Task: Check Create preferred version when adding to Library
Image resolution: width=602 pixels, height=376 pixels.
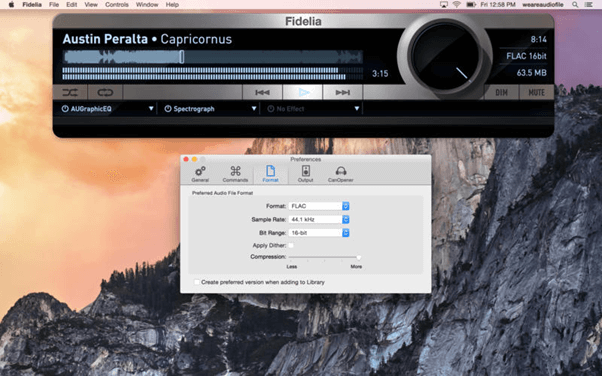Action: (x=197, y=282)
